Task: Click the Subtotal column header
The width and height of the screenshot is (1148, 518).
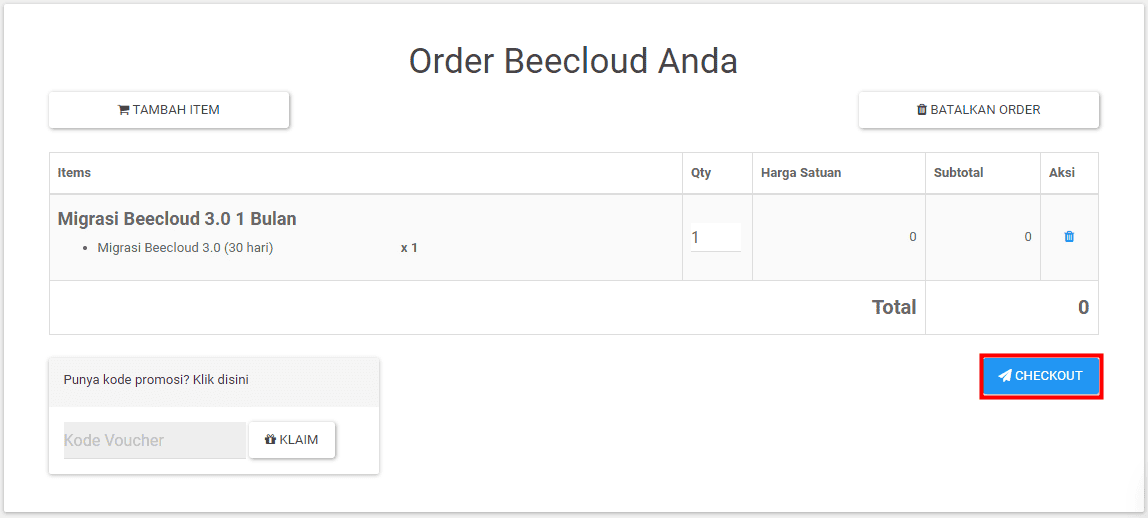Action: (958, 173)
